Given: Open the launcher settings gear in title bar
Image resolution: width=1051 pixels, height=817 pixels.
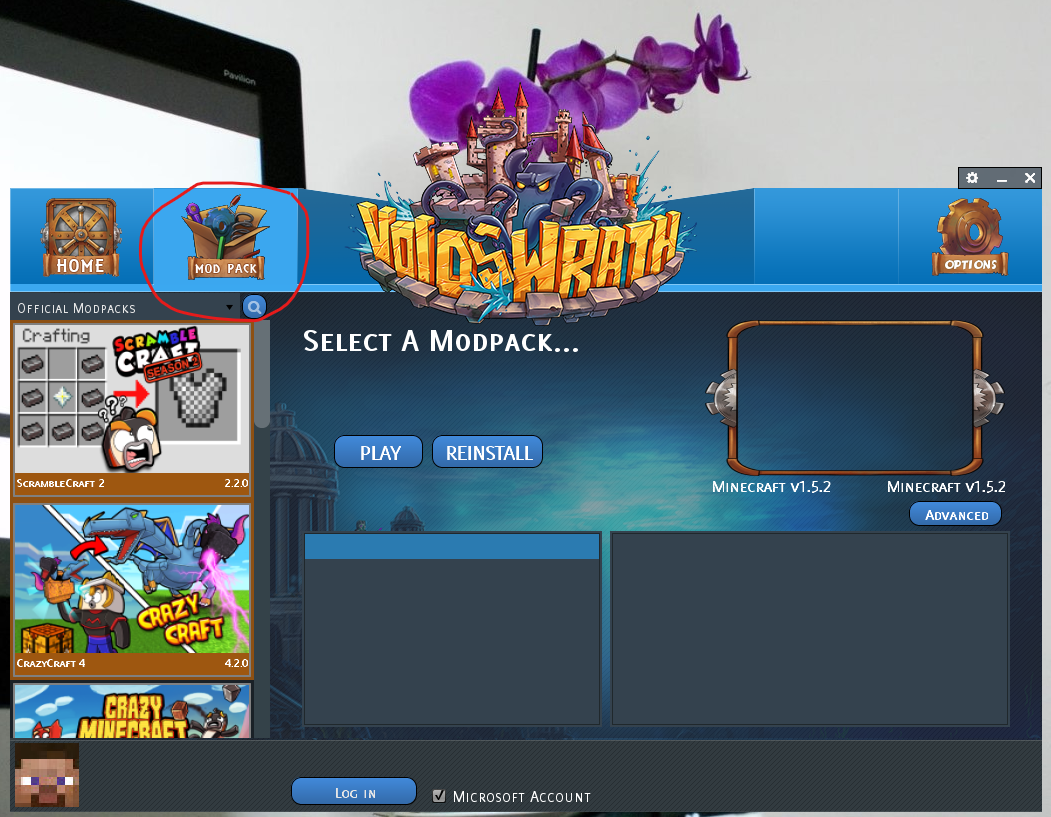Looking at the screenshot, I should (x=972, y=178).
